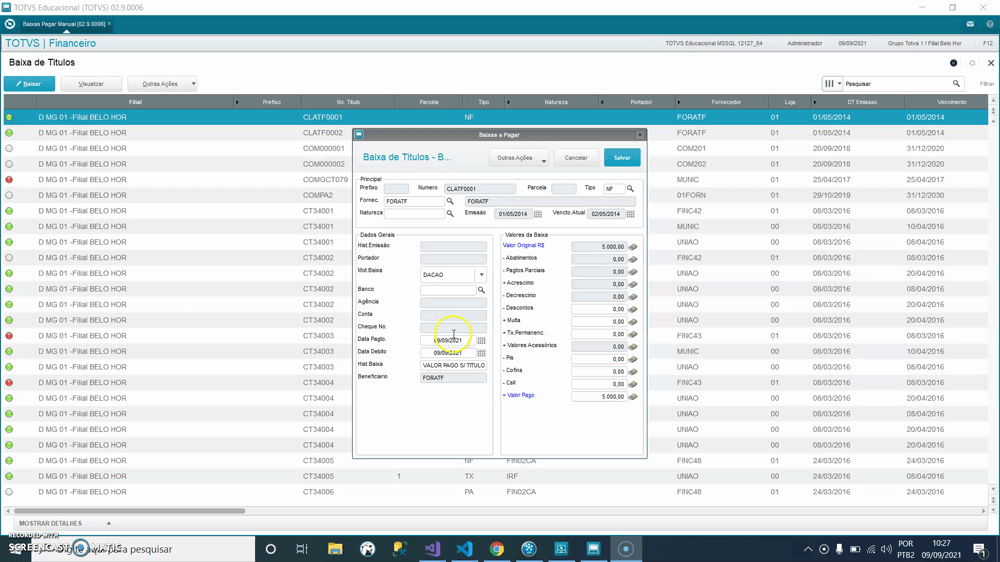Open the column selector dropdown beside Pesquisar
Image resolution: width=1000 pixels, height=562 pixels.
point(832,84)
